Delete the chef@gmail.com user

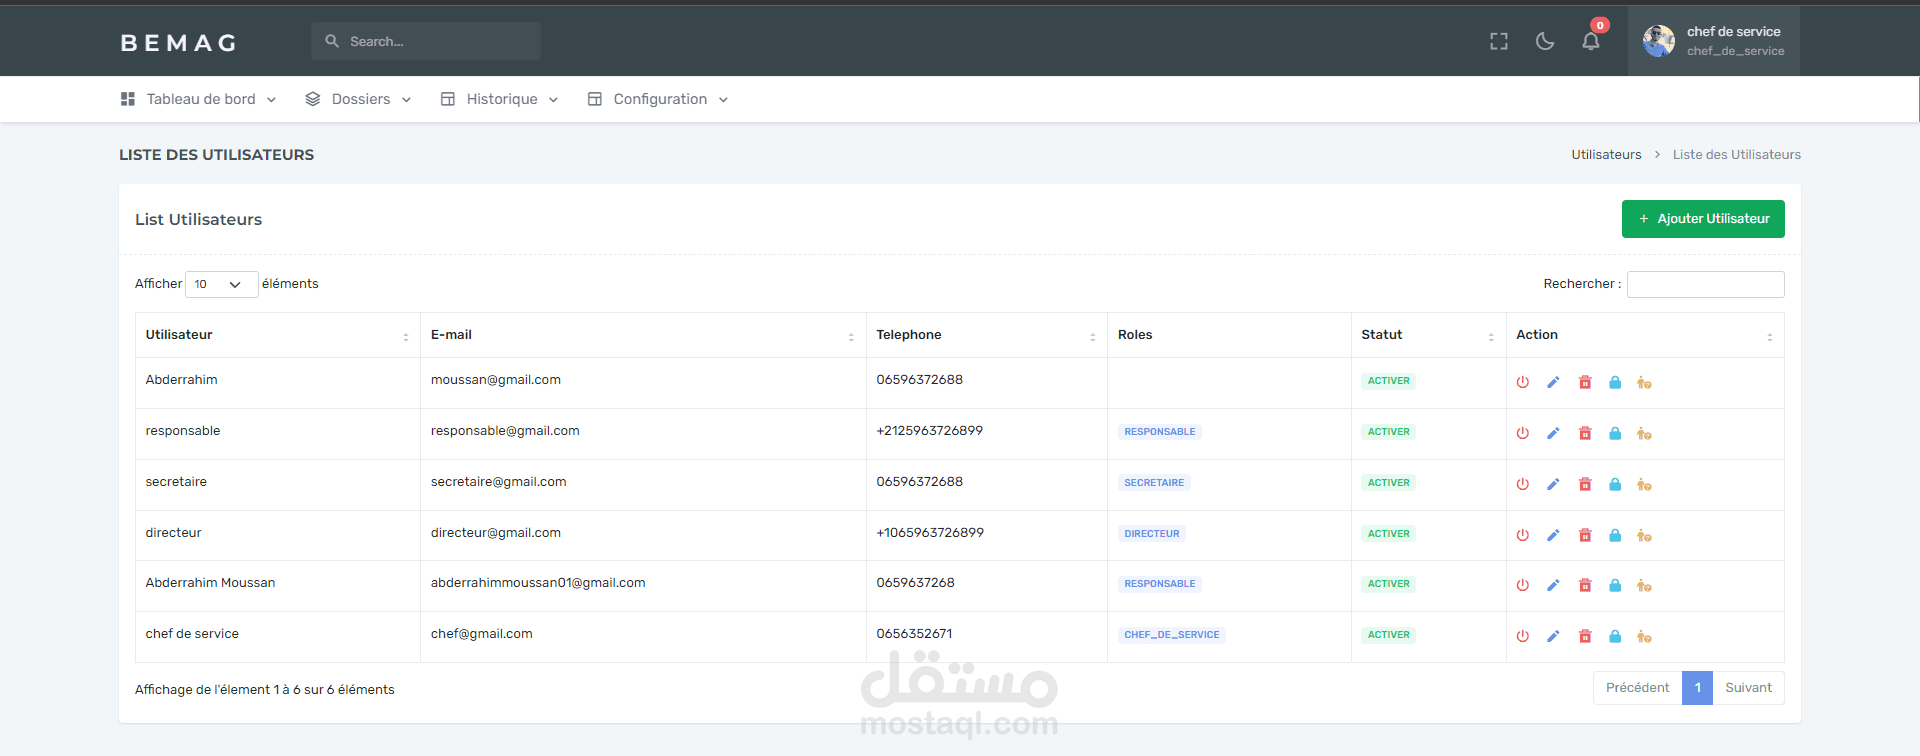1585,636
